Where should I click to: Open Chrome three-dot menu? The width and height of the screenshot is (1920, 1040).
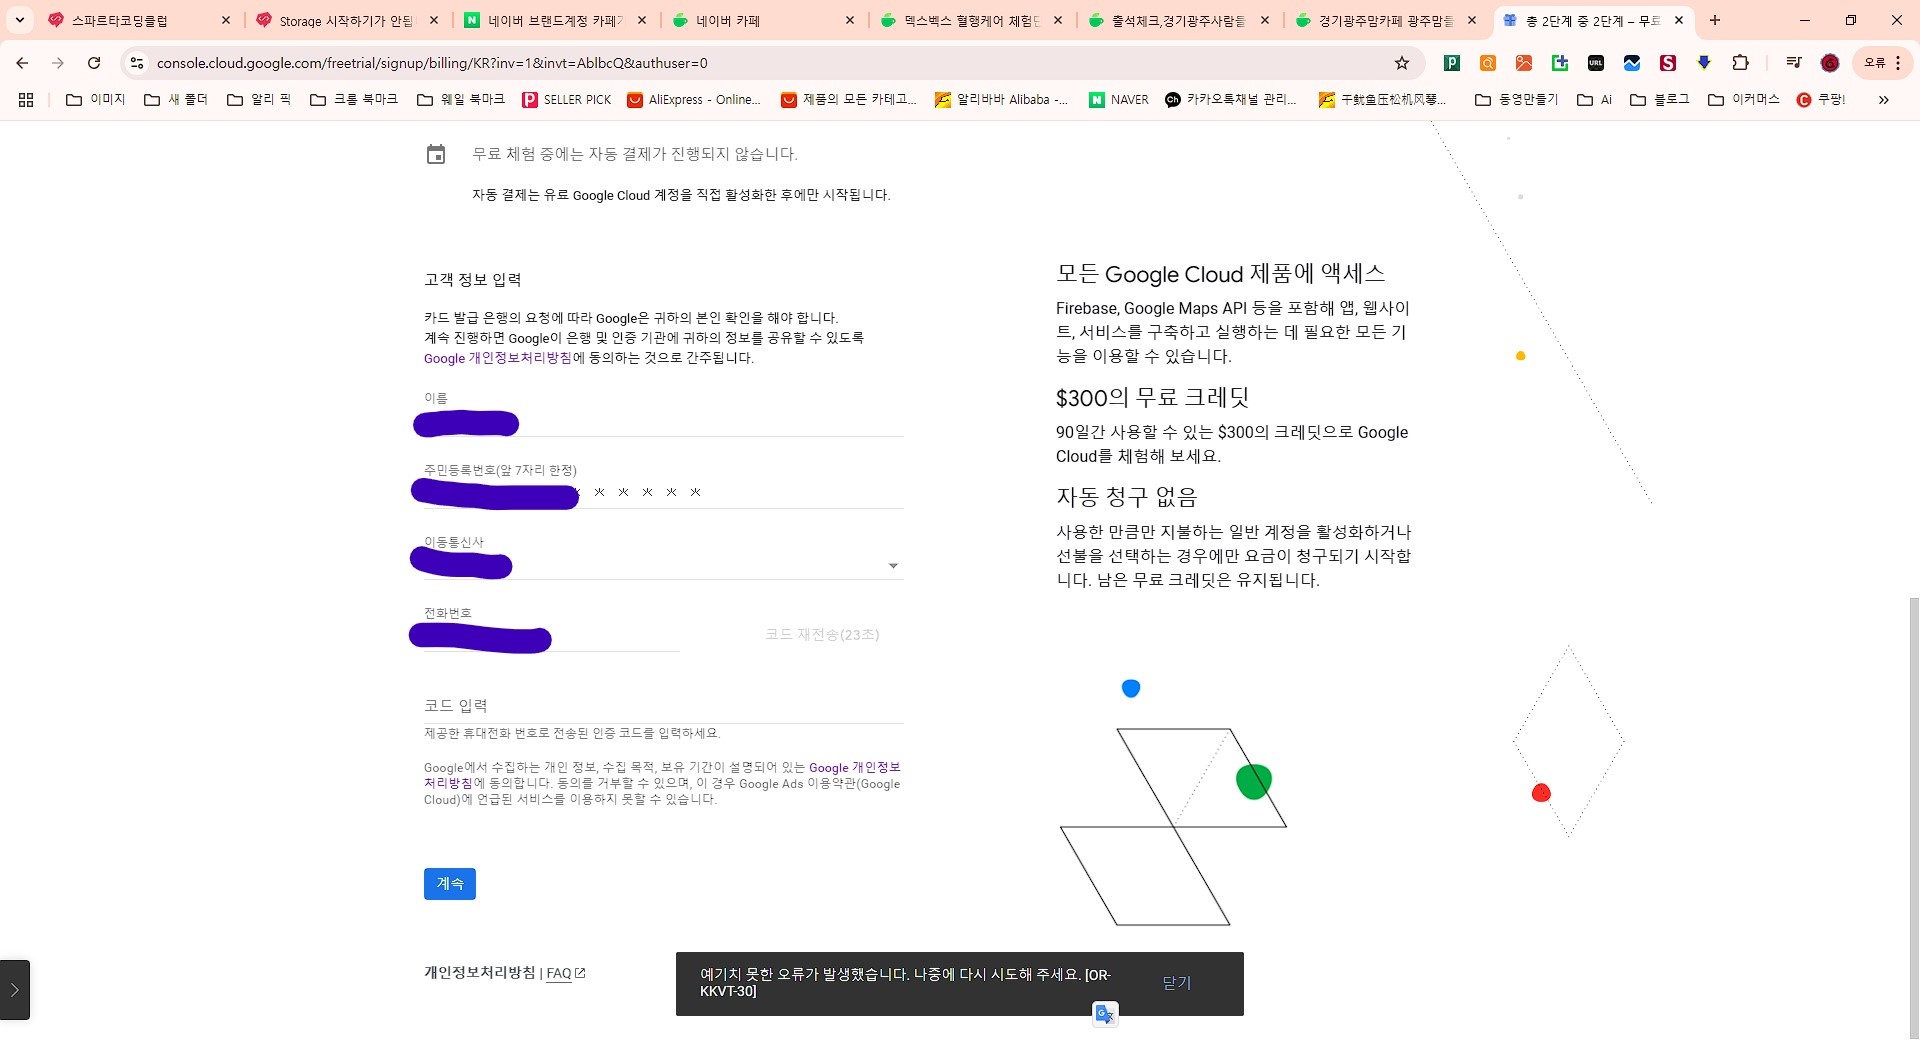(x=1898, y=63)
